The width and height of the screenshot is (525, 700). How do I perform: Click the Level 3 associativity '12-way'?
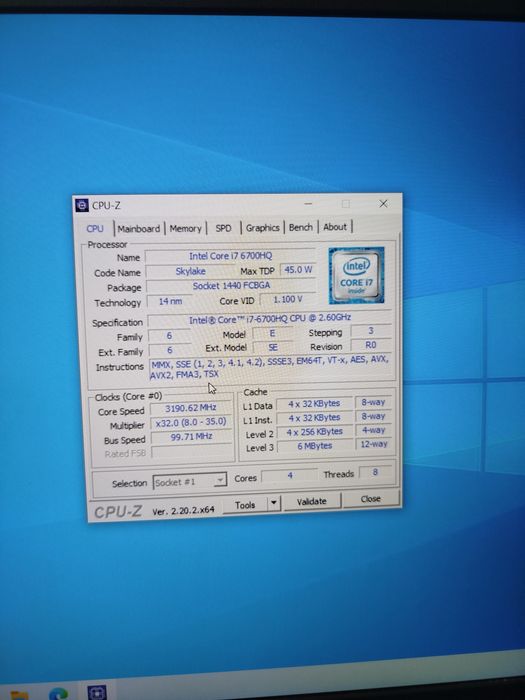(374, 444)
